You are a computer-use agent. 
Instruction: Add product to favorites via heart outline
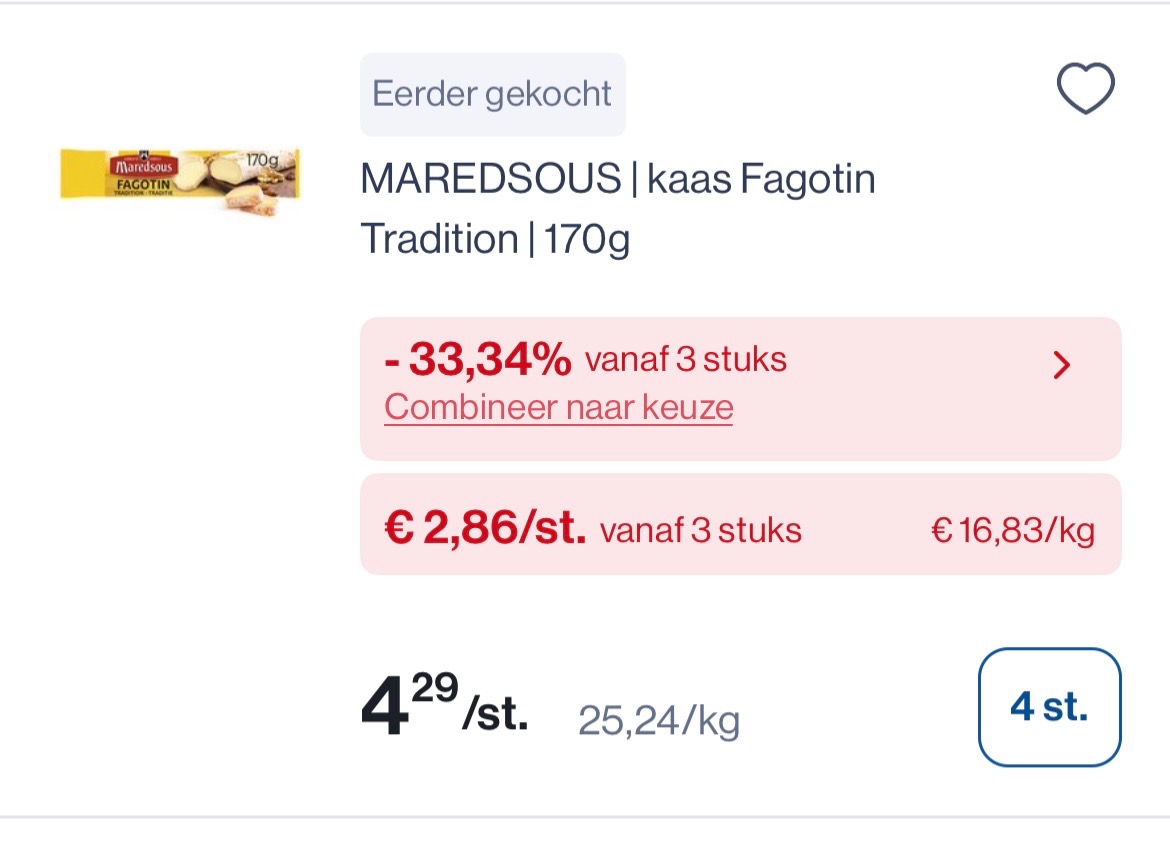[x=1084, y=87]
